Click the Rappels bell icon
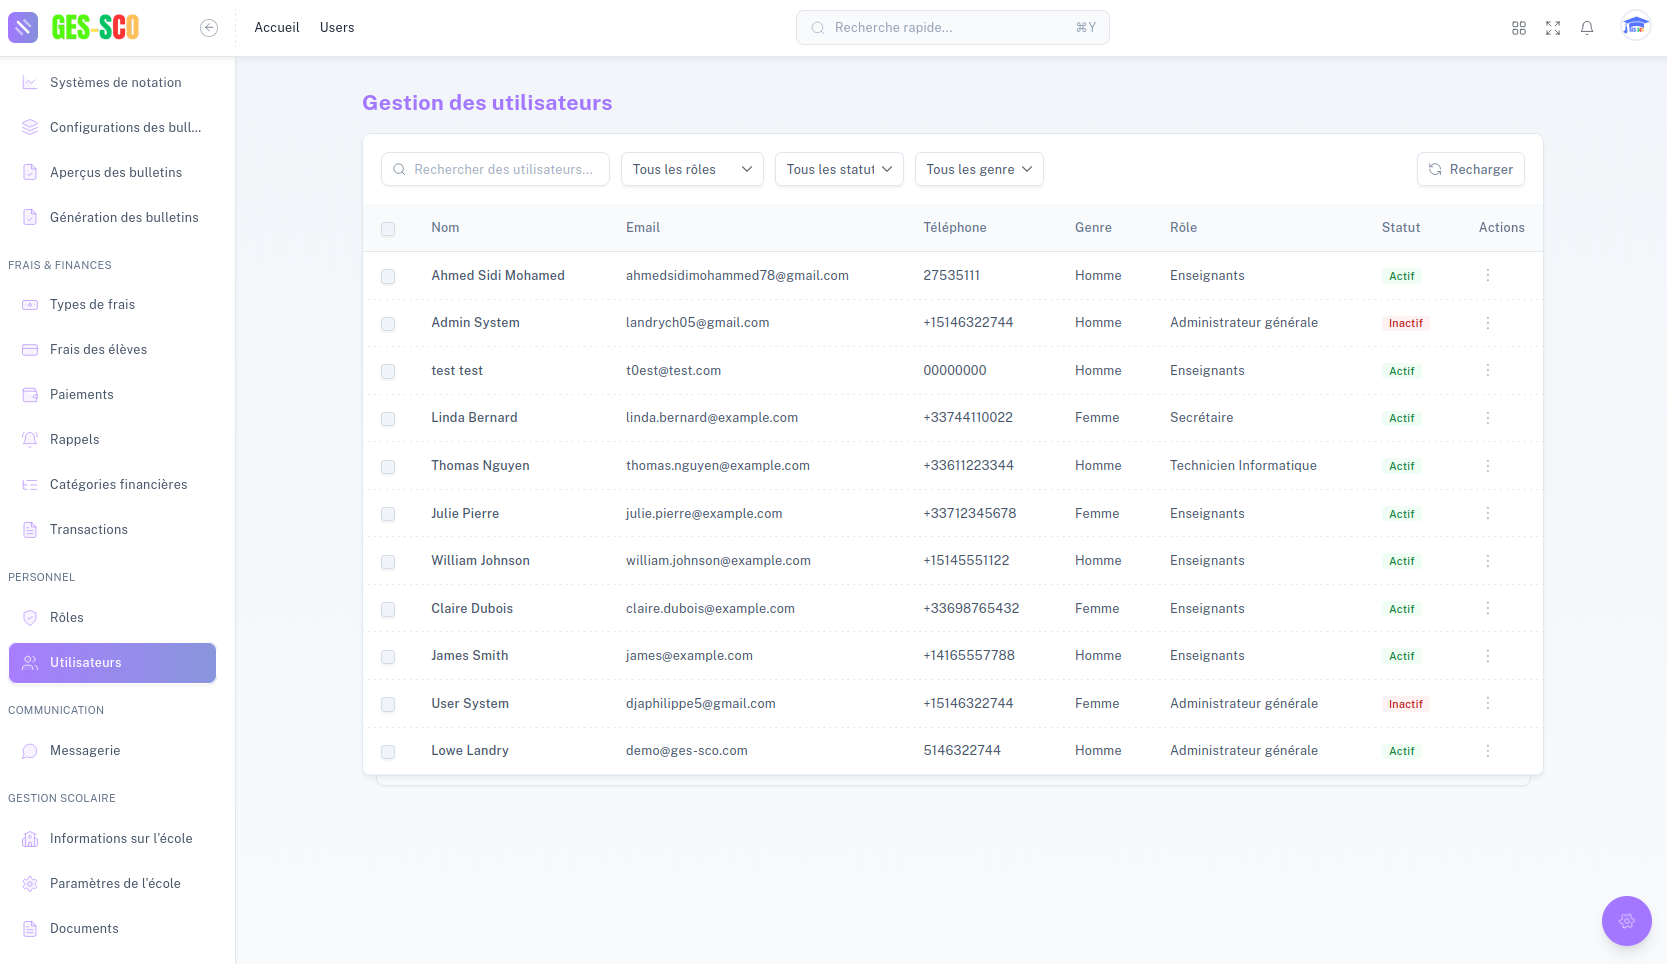 (30, 439)
